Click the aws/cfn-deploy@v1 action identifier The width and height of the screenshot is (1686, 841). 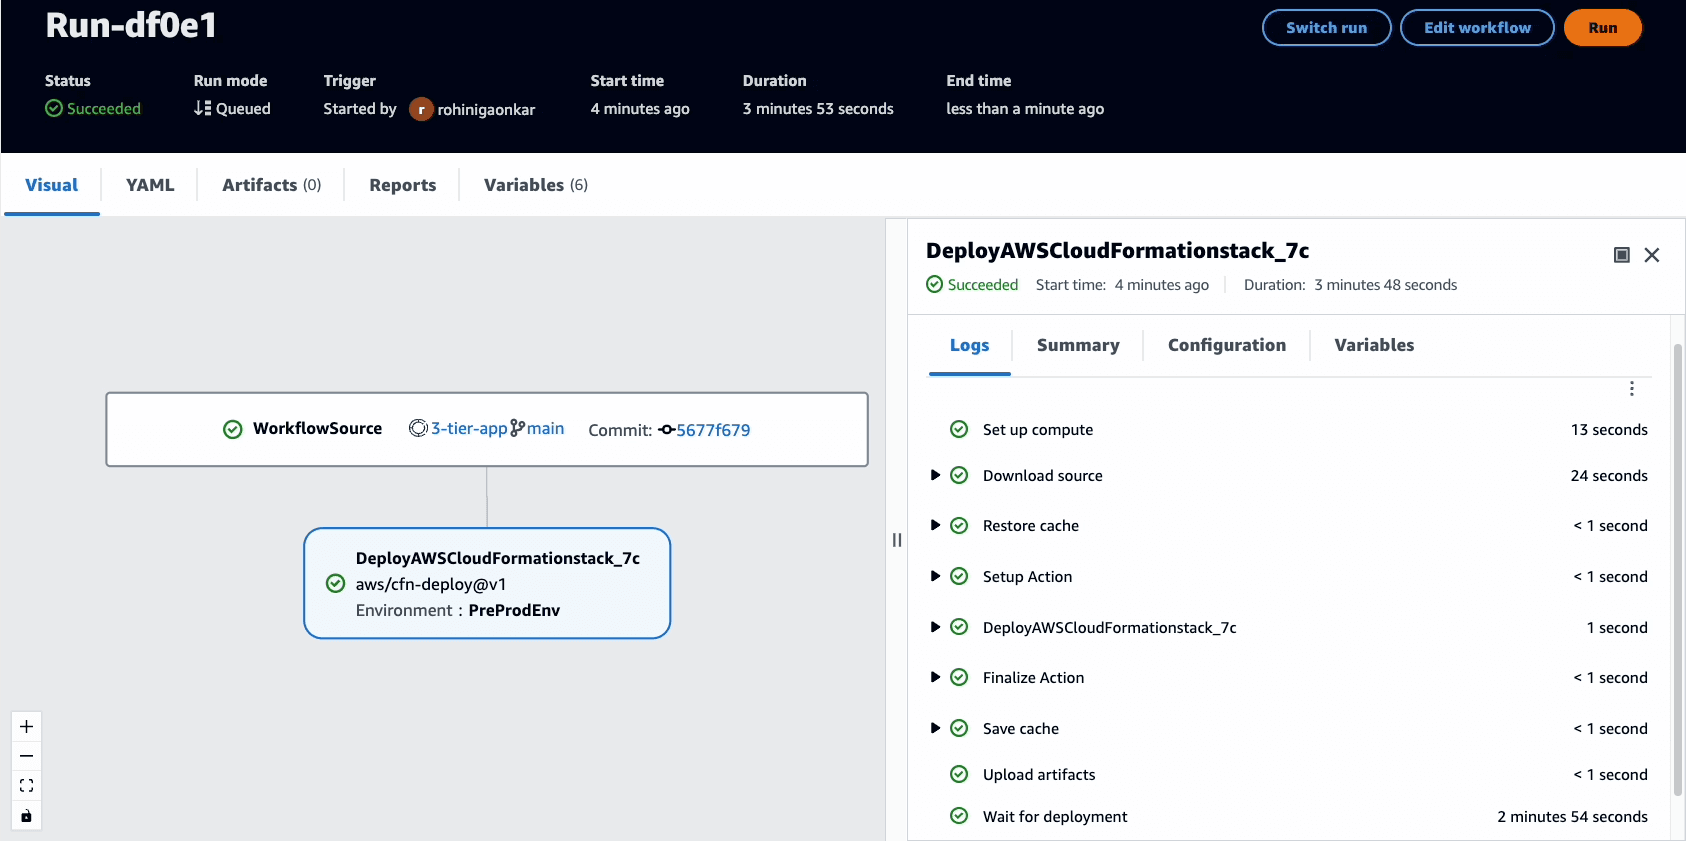pyautogui.click(x=431, y=584)
